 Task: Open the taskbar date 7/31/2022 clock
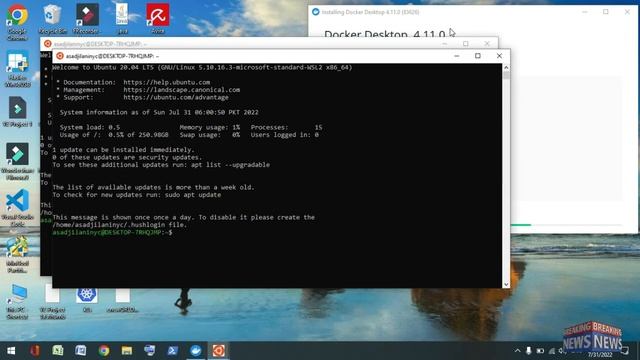coord(600,355)
